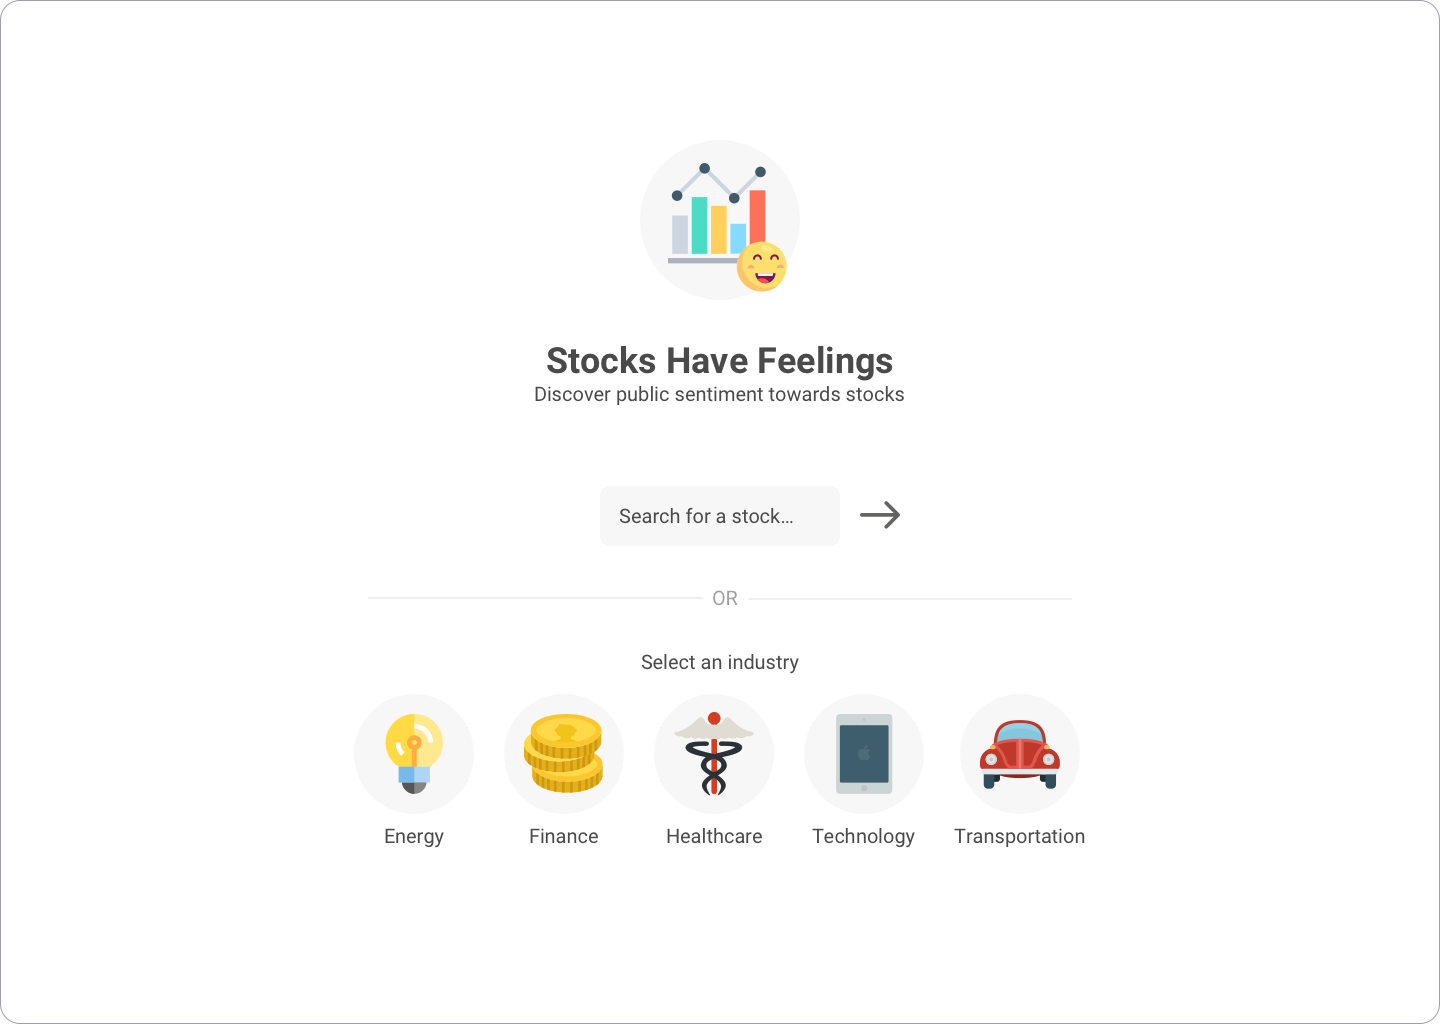Click the 'Finance' text label
The height and width of the screenshot is (1024, 1440).
click(x=564, y=836)
